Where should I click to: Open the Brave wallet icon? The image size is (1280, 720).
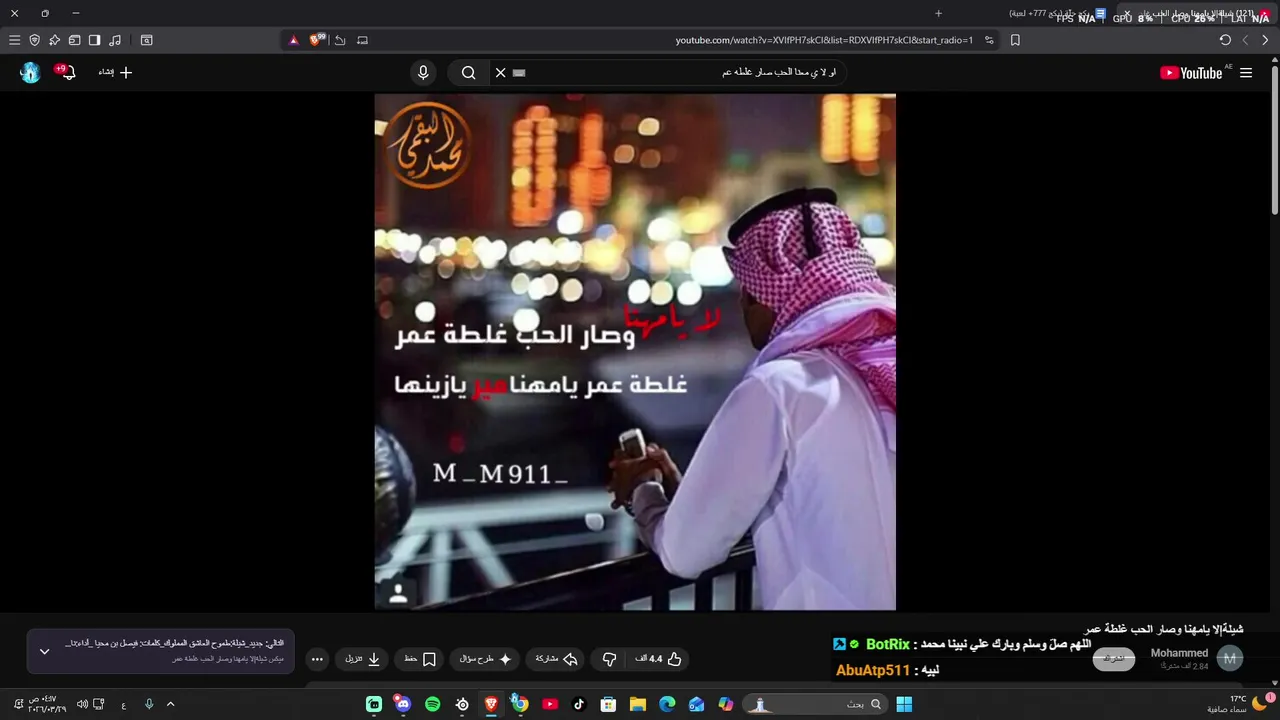74,40
